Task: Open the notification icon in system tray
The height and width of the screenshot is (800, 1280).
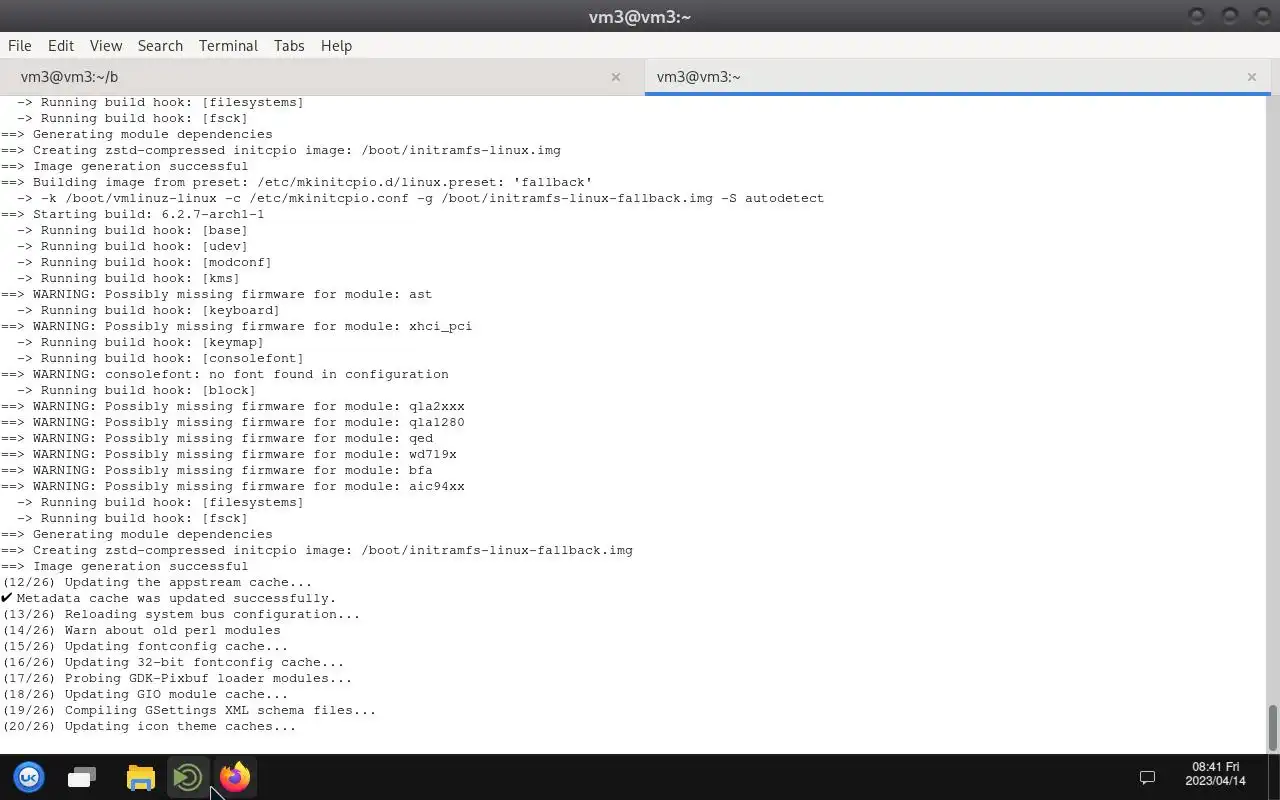Action: click(1148, 777)
